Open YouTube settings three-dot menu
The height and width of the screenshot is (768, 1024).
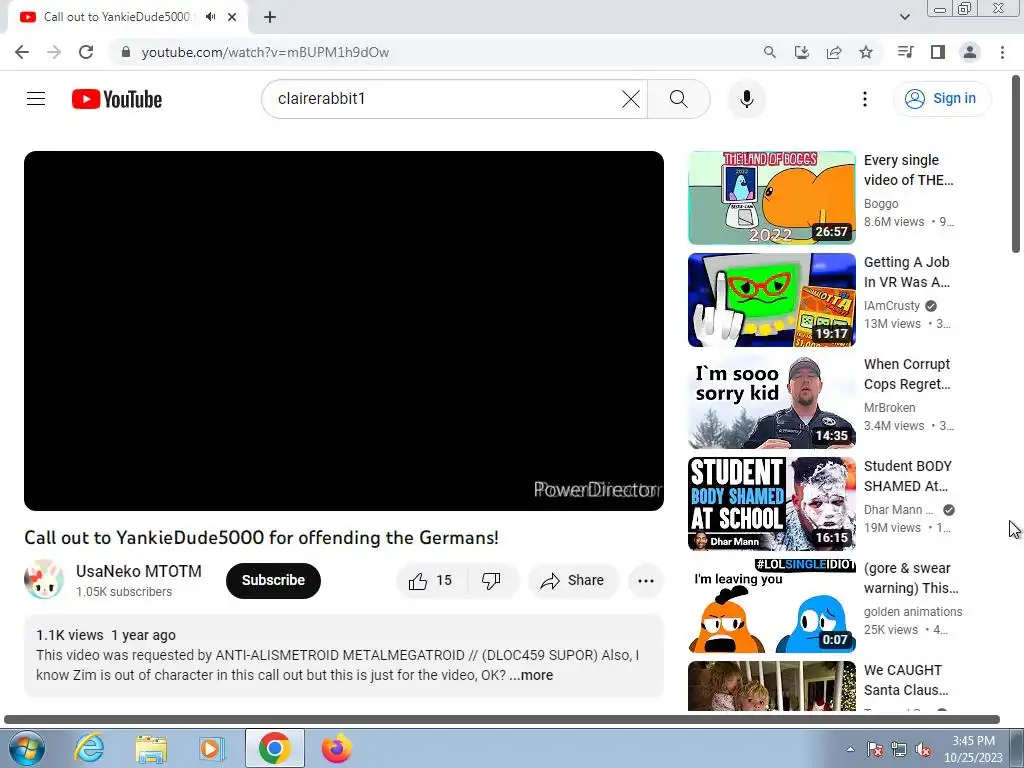pyautogui.click(x=865, y=99)
